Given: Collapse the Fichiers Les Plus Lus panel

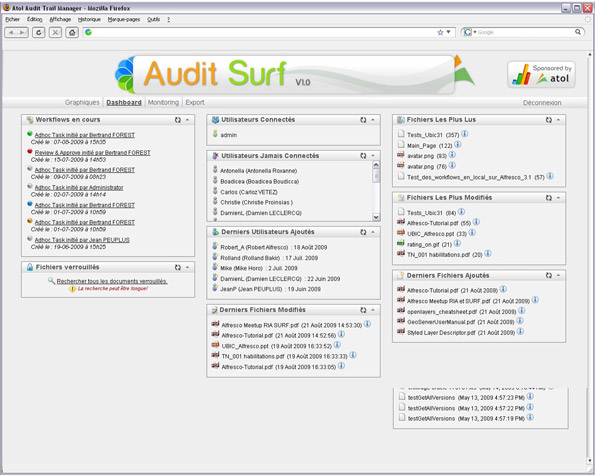Looking at the screenshot, I should (559, 120).
